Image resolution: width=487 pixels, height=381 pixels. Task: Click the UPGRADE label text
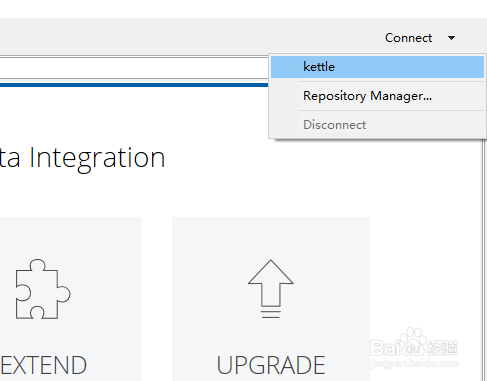tap(271, 365)
